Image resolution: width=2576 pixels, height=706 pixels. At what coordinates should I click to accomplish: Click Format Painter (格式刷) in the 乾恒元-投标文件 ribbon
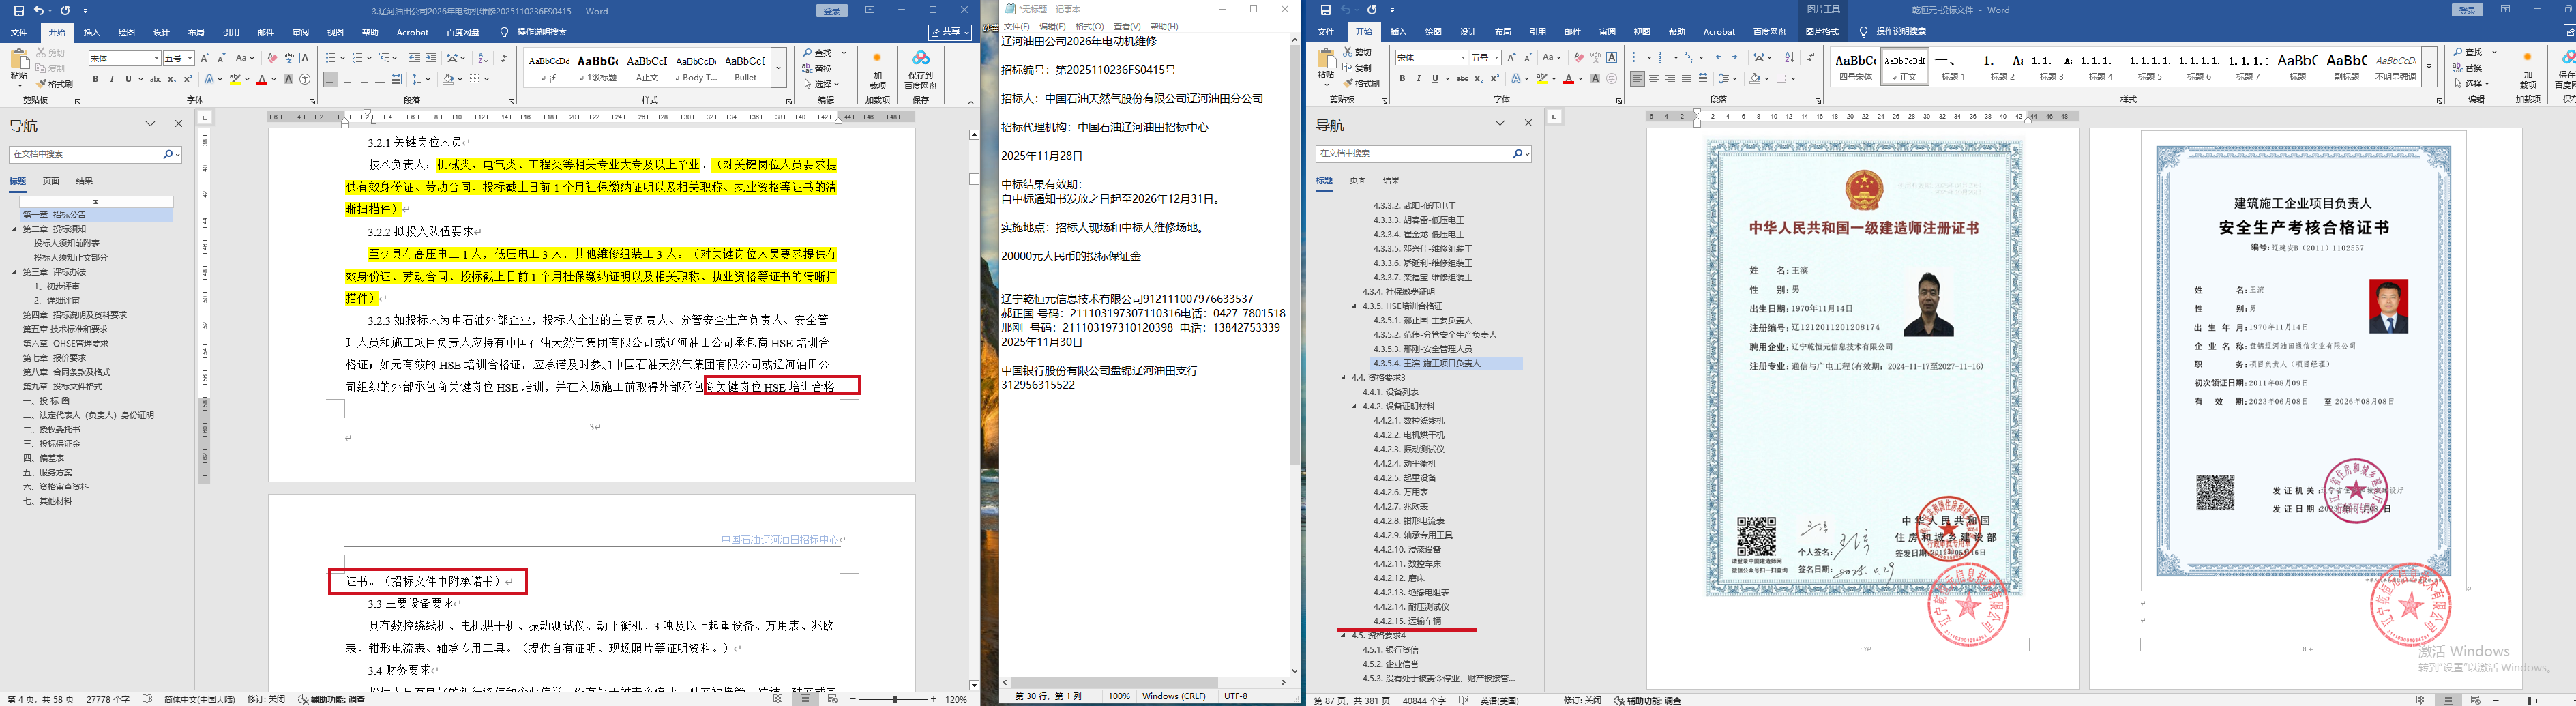[x=1362, y=83]
